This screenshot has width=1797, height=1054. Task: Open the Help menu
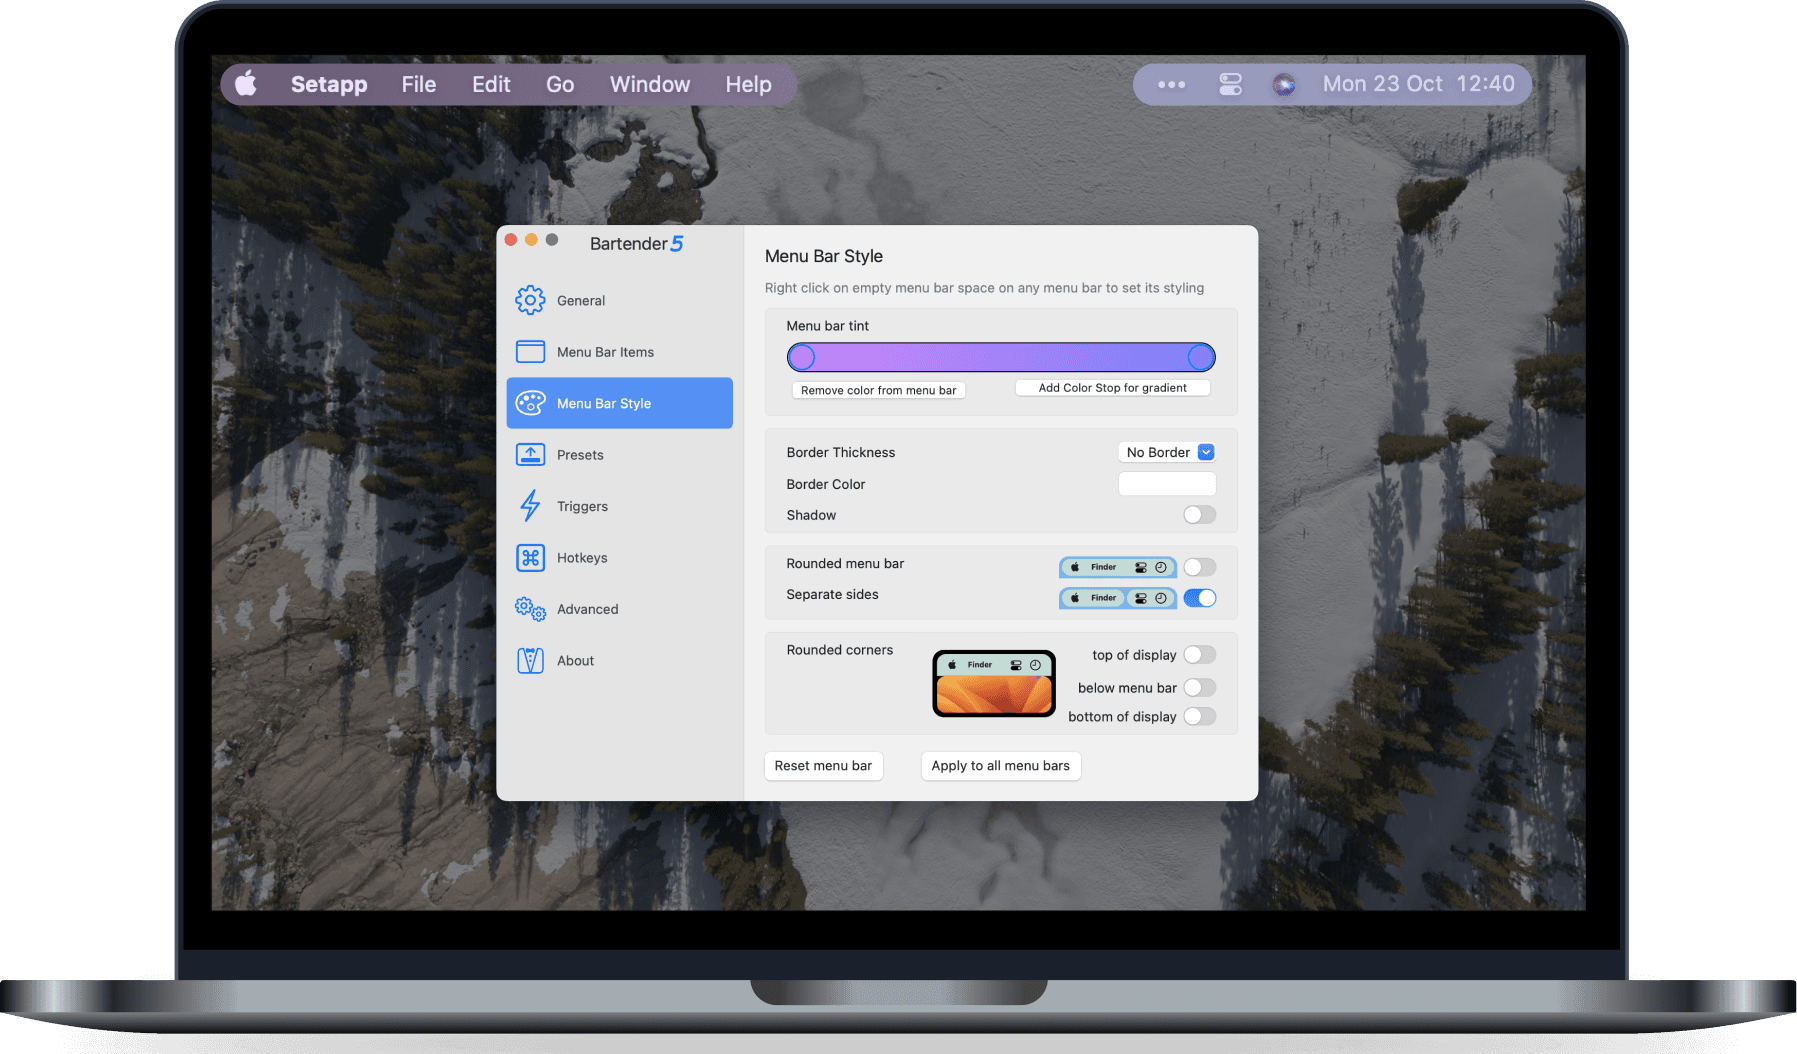pyautogui.click(x=748, y=85)
